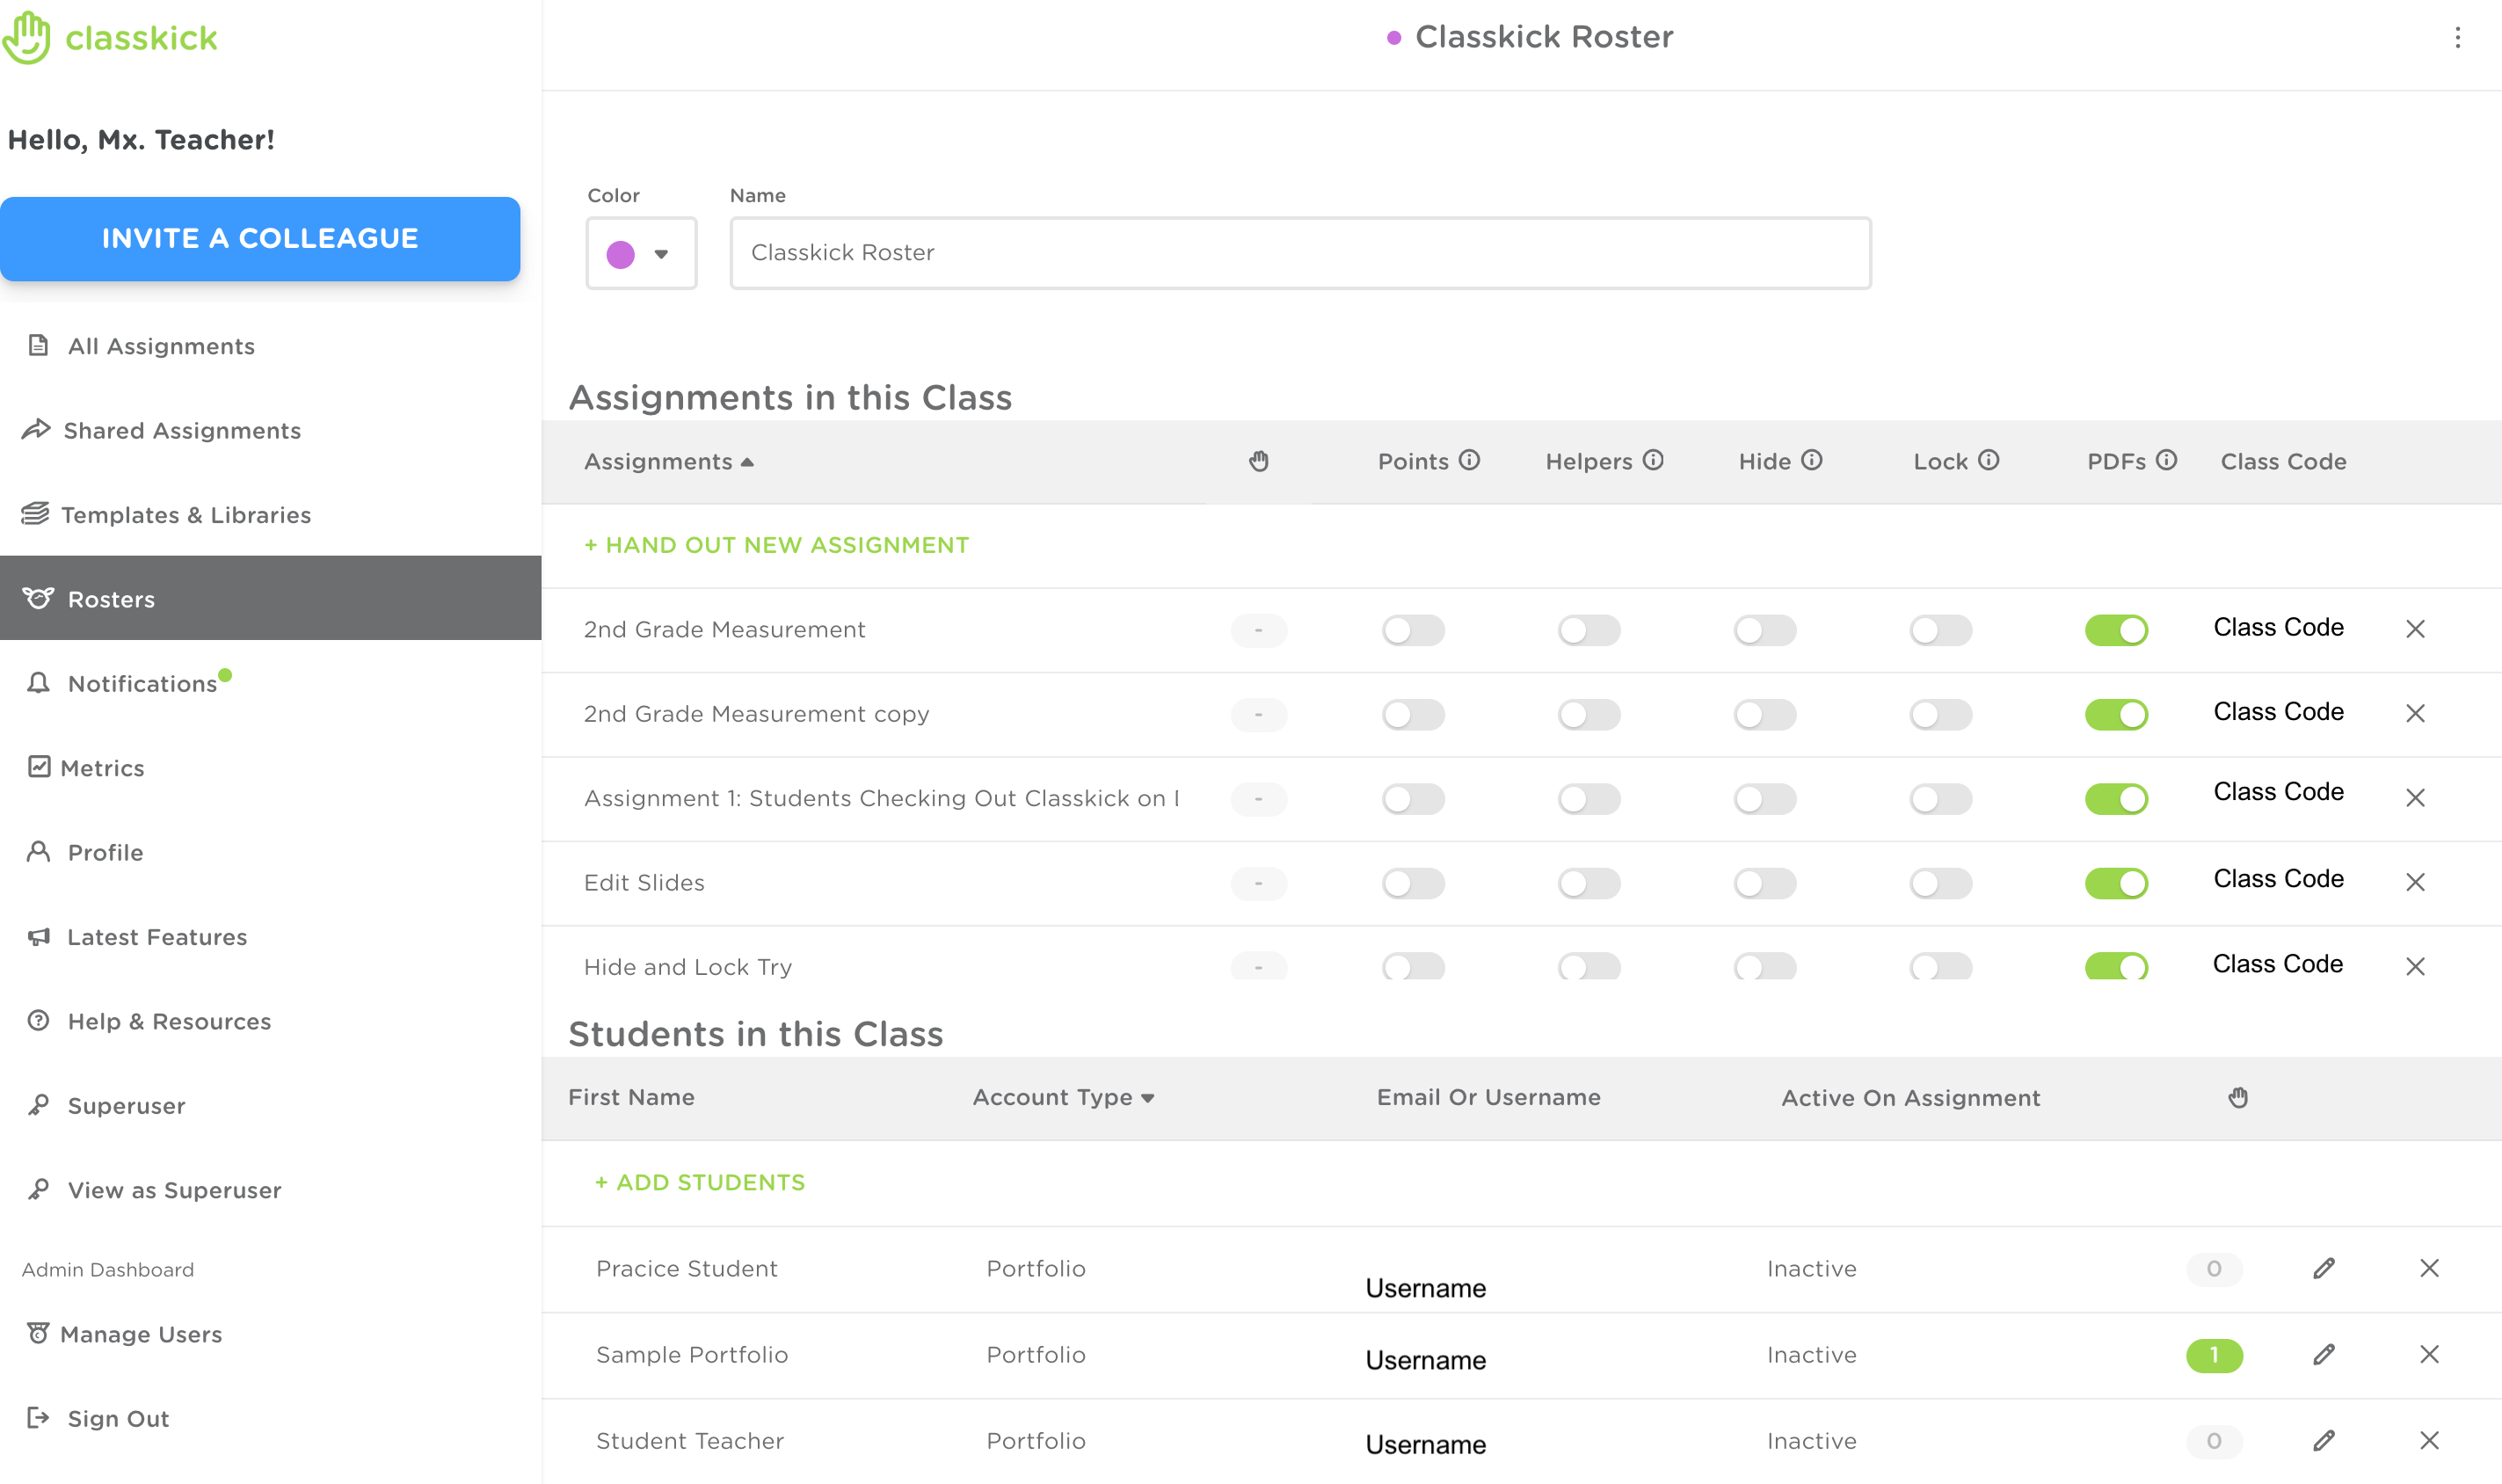Edit Sample Portfolio student with pencil icon
Viewport: 2502px width, 1484px height.
click(x=2324, y=1354)
